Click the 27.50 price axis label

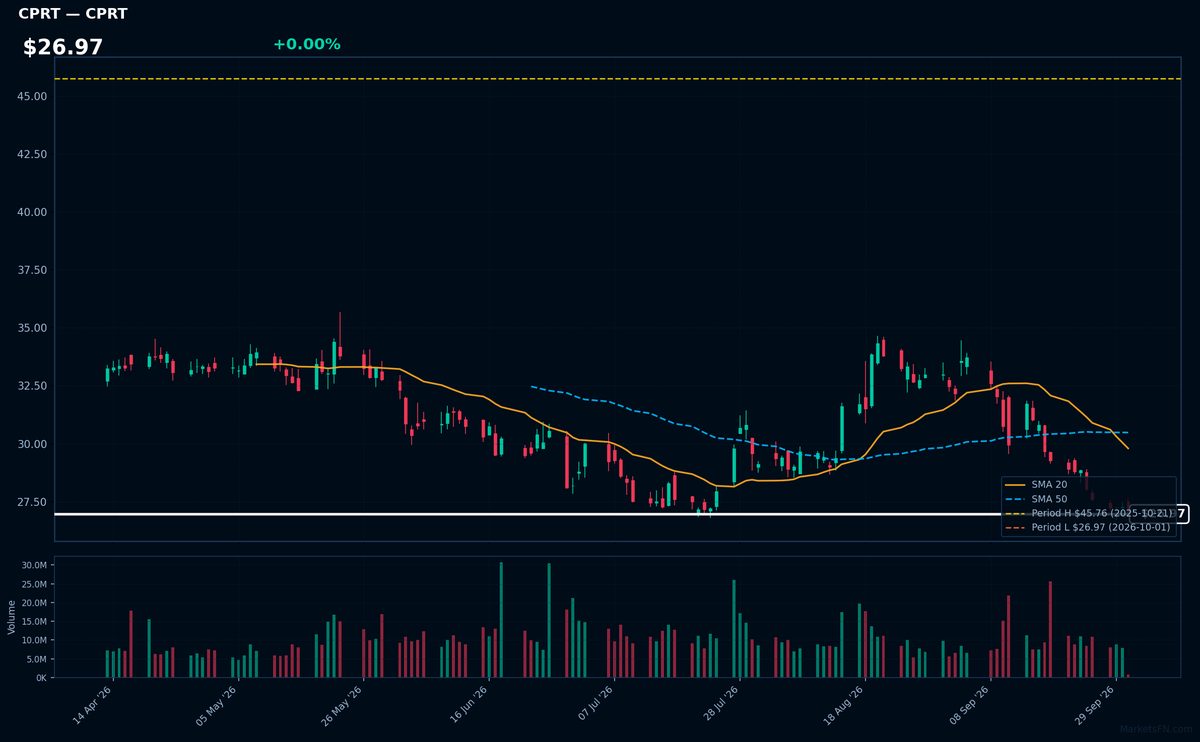(33, 502)
